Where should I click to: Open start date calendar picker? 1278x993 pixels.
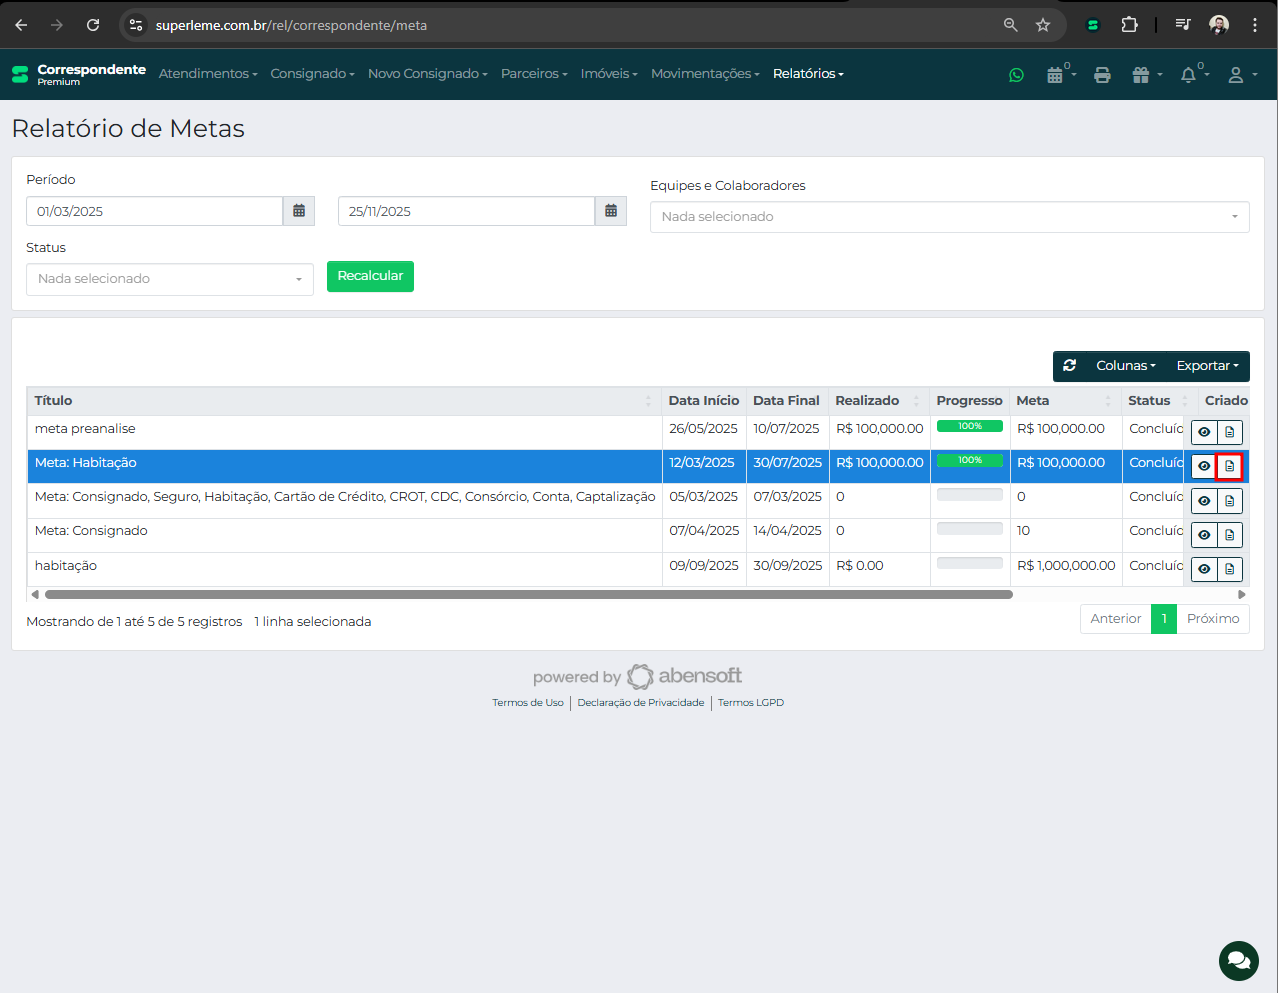pyautogui.click(x=299, y=211)
